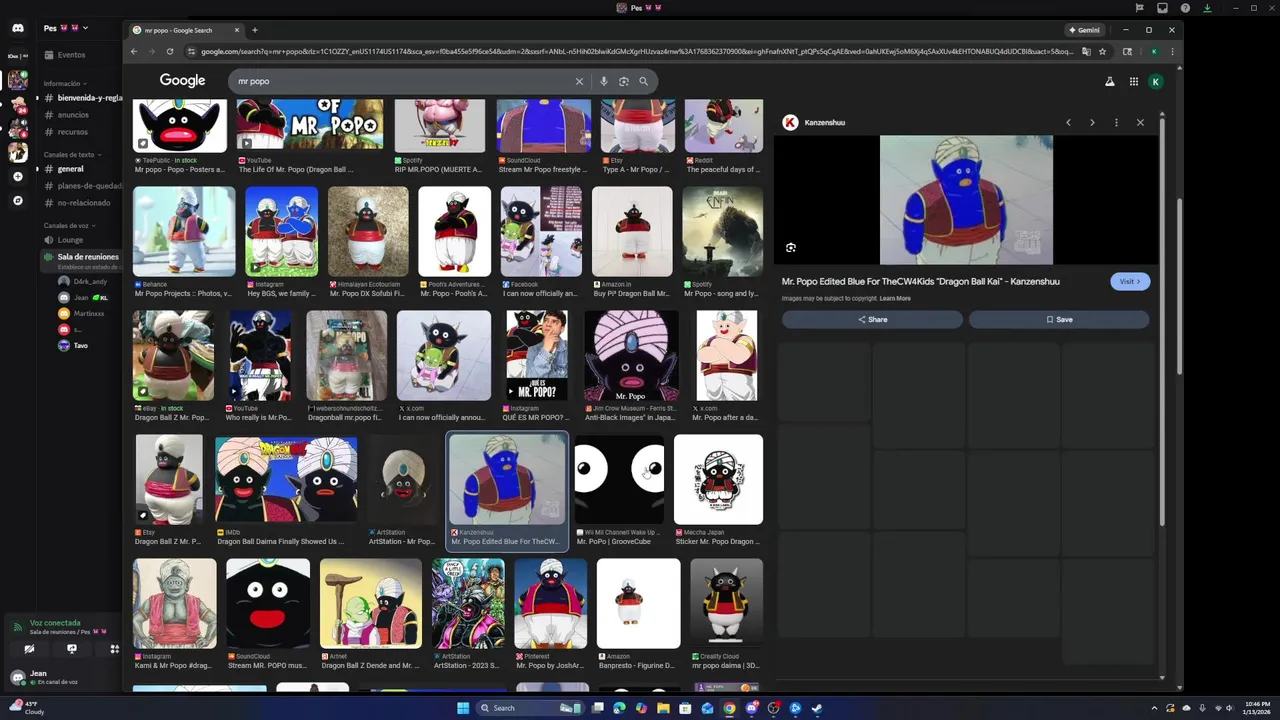
Task: Open the bienvenida-y-reglas channel
Action: pos(82,98)
